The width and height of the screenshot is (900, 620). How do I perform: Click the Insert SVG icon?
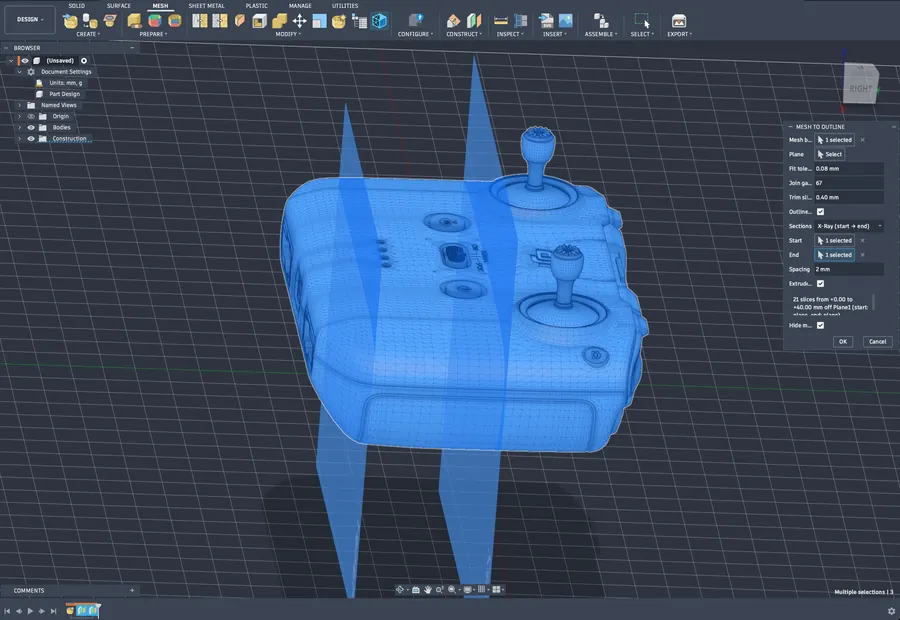point(546,21)
